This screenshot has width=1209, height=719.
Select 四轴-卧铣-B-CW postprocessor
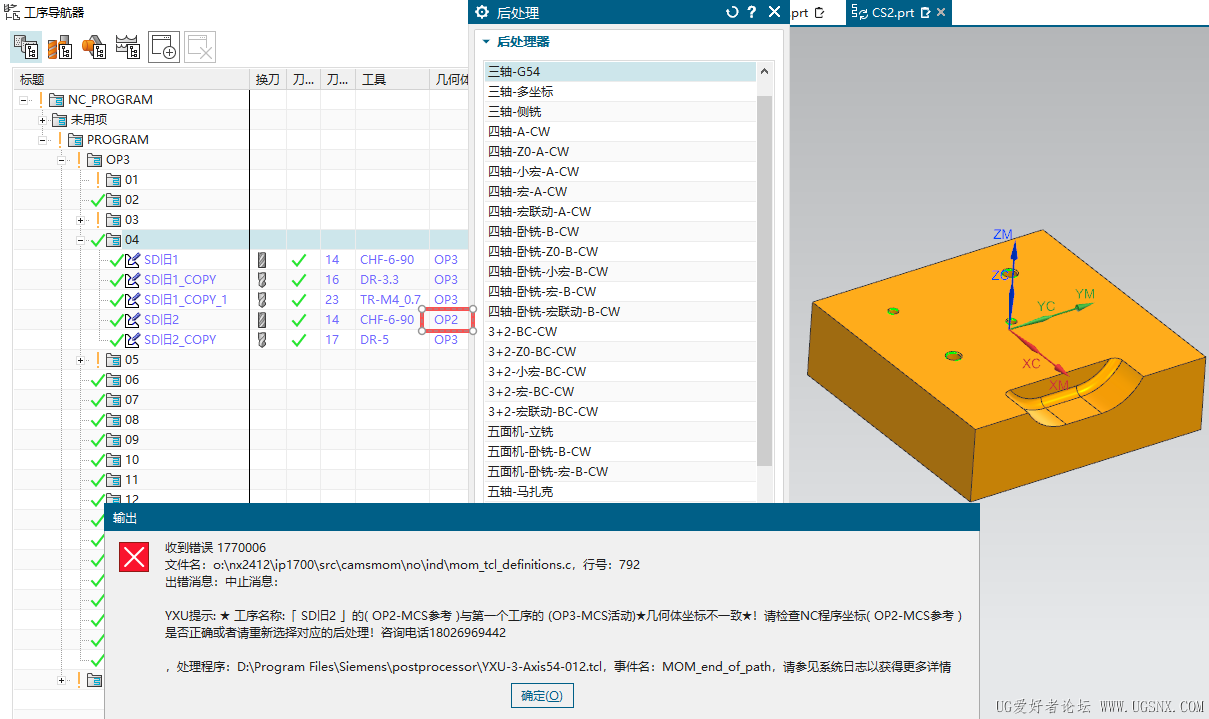(x=620, y=232)
